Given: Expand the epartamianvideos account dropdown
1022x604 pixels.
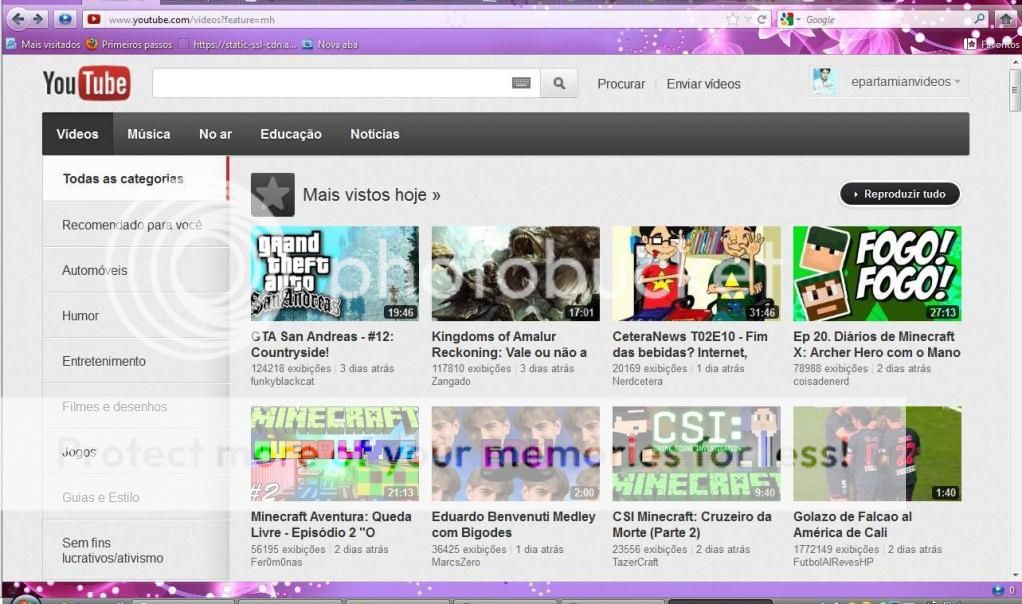Looking at the screenshot, I should click(x=957, y=82).
